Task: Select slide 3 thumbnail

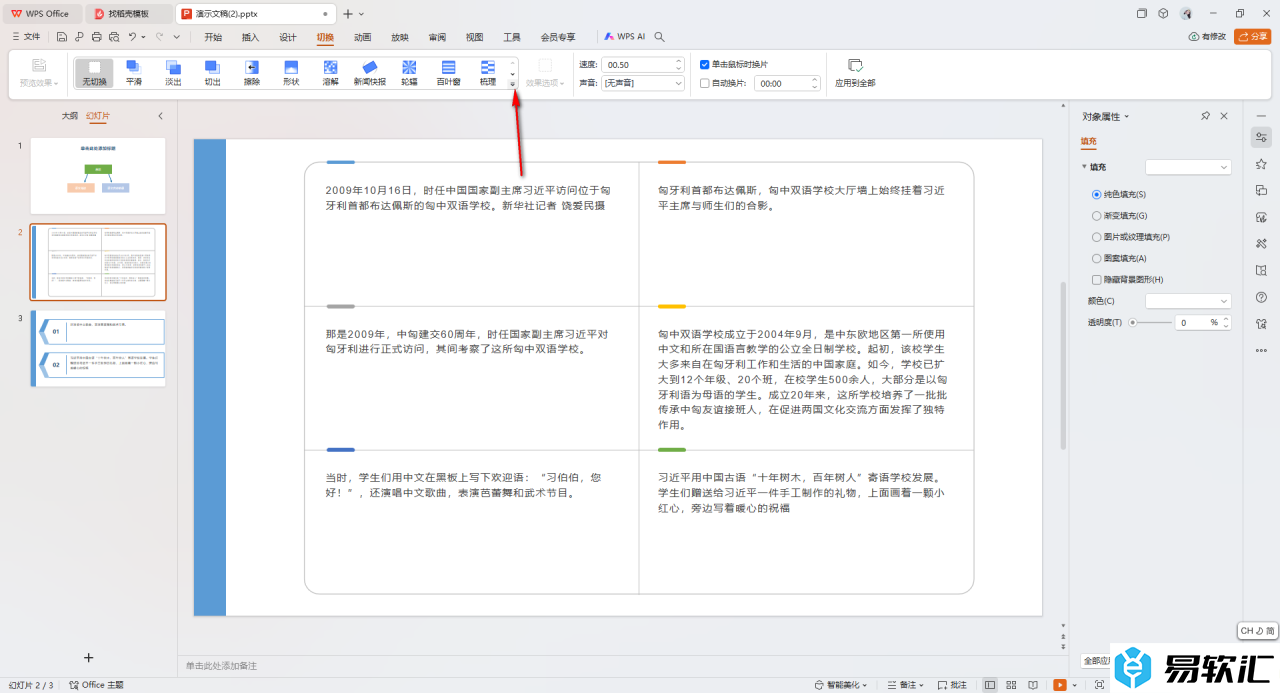Action: pos(98,348)
